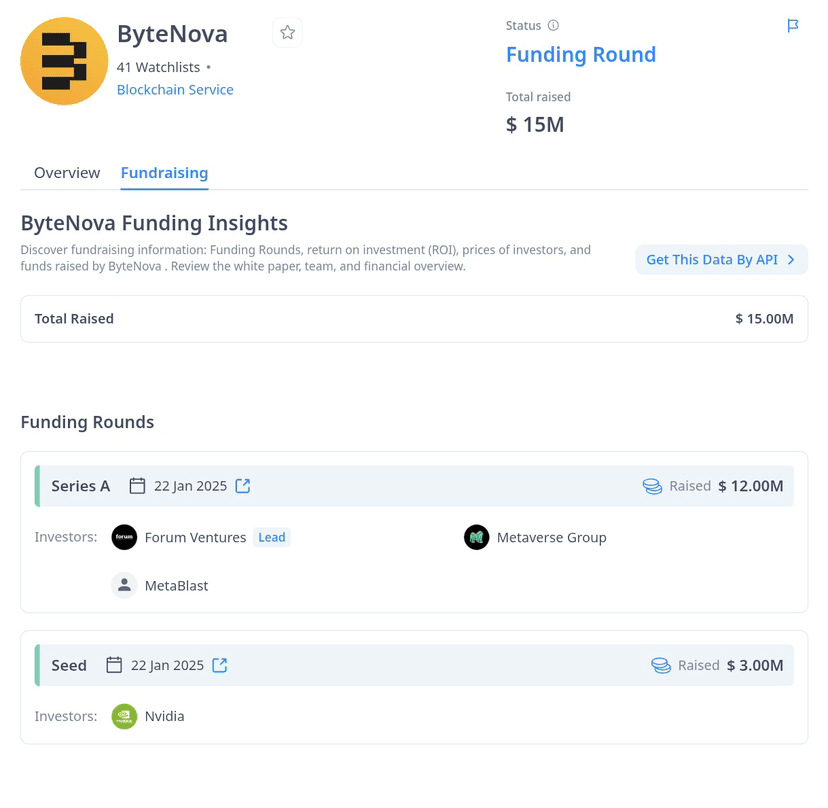Open the Blockchain Service category link
This screenshot has width=828, height=808.
[175, 90]
